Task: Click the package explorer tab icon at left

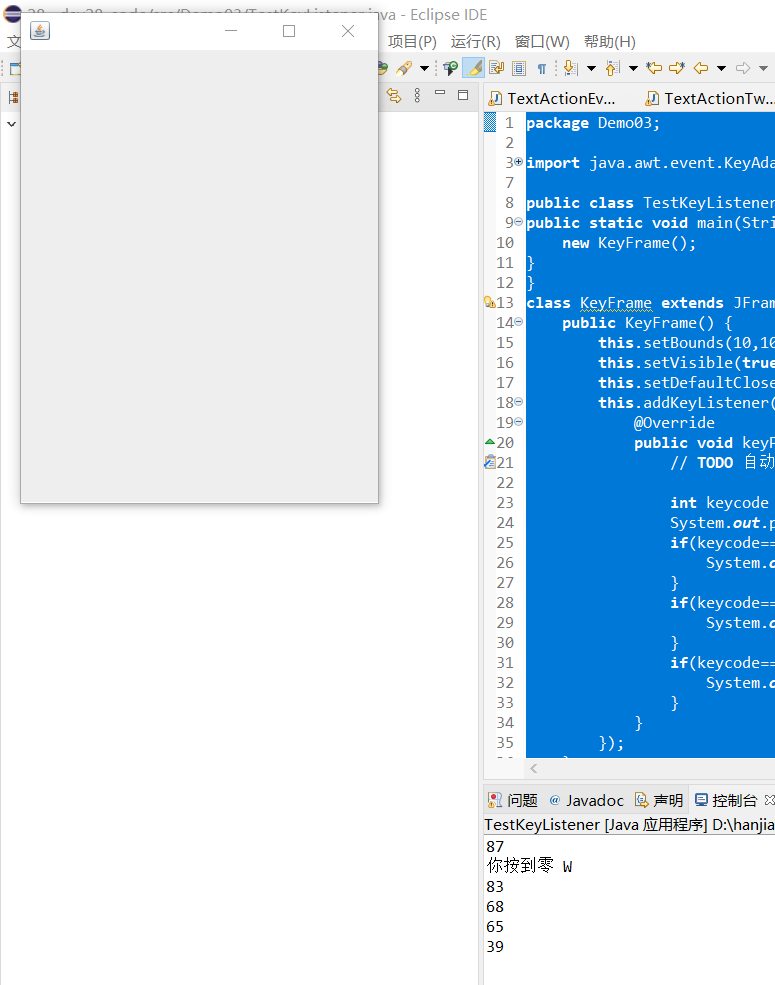Action: point(13,97)
